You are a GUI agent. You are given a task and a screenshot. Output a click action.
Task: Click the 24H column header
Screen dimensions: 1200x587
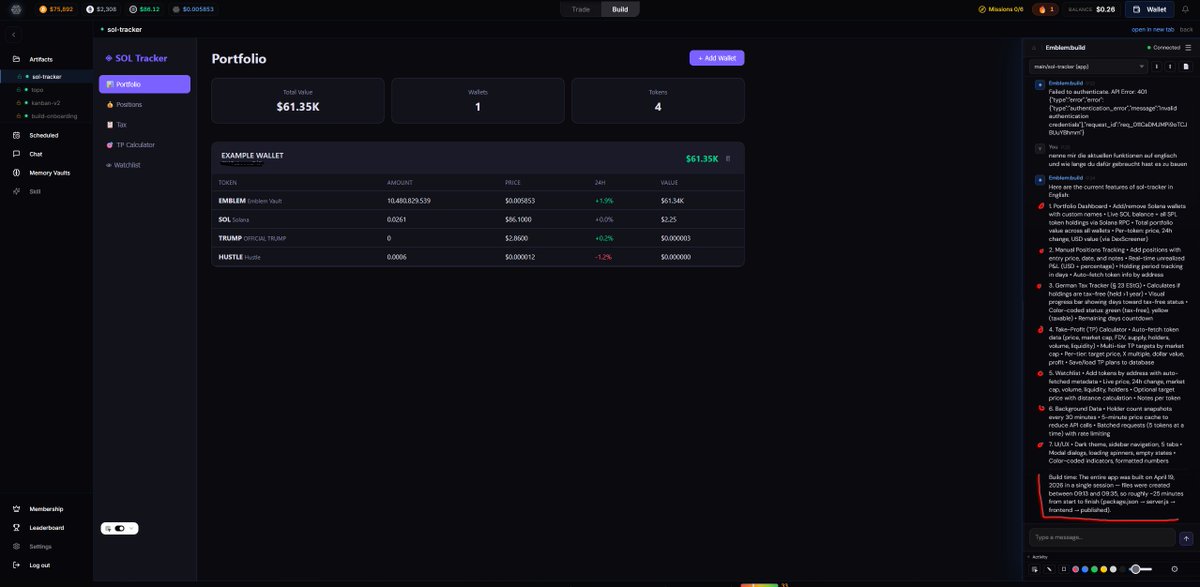point(600,183)
